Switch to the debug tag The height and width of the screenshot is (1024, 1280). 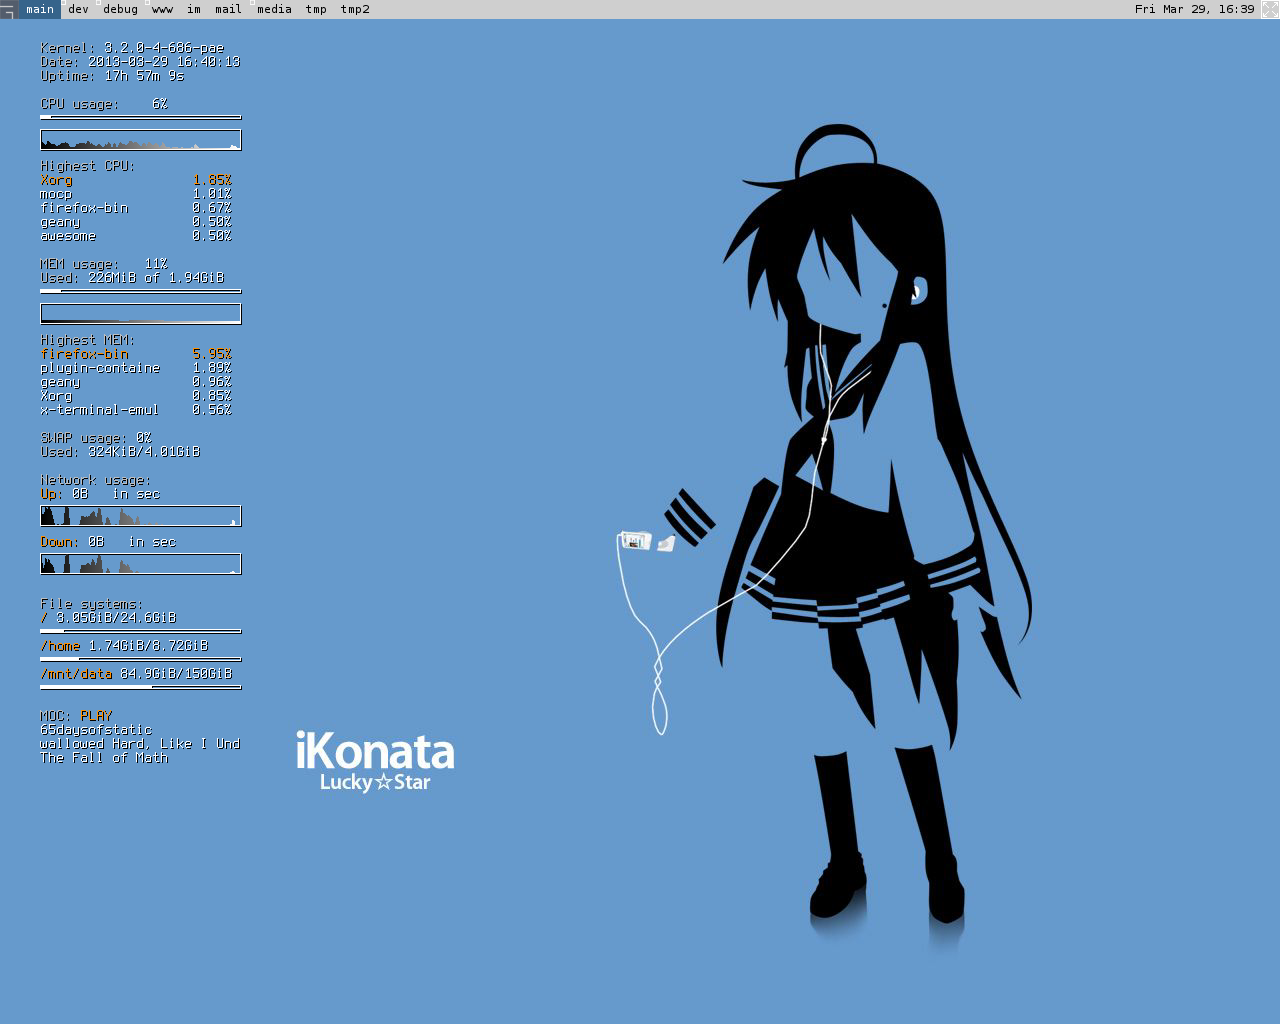(x=120, y=9)
